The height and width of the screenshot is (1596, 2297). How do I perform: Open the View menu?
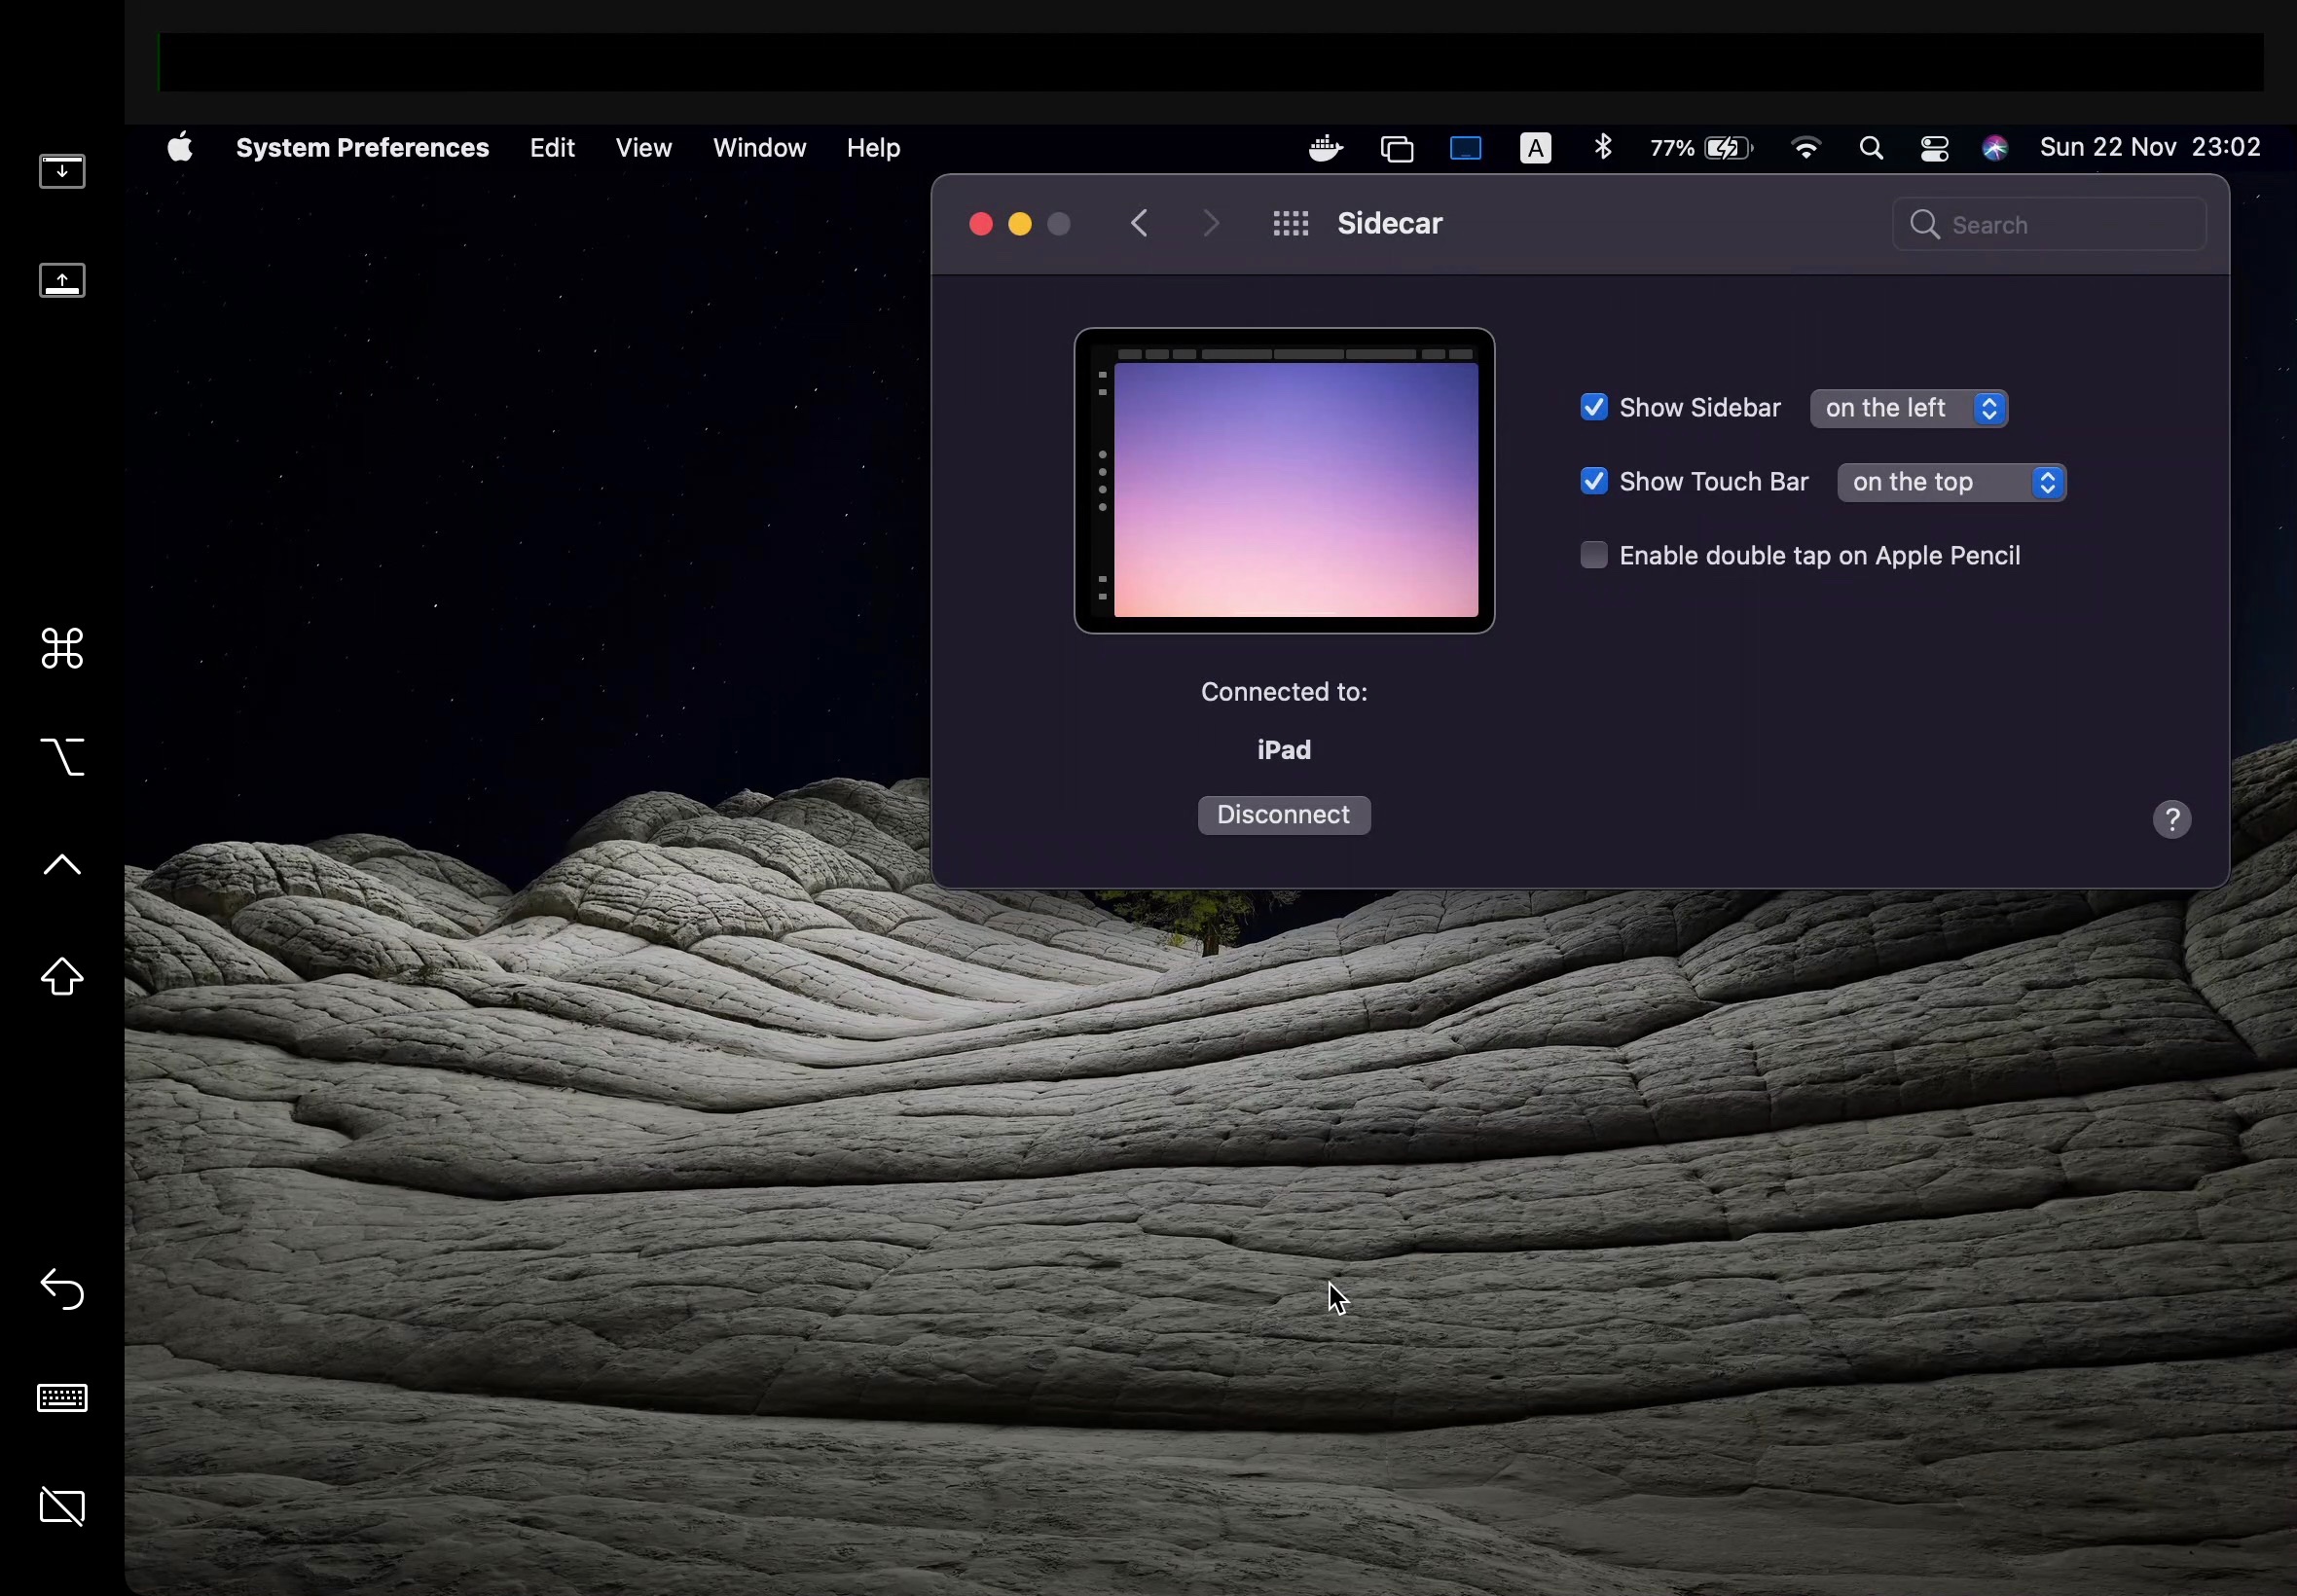pos(643,147)
